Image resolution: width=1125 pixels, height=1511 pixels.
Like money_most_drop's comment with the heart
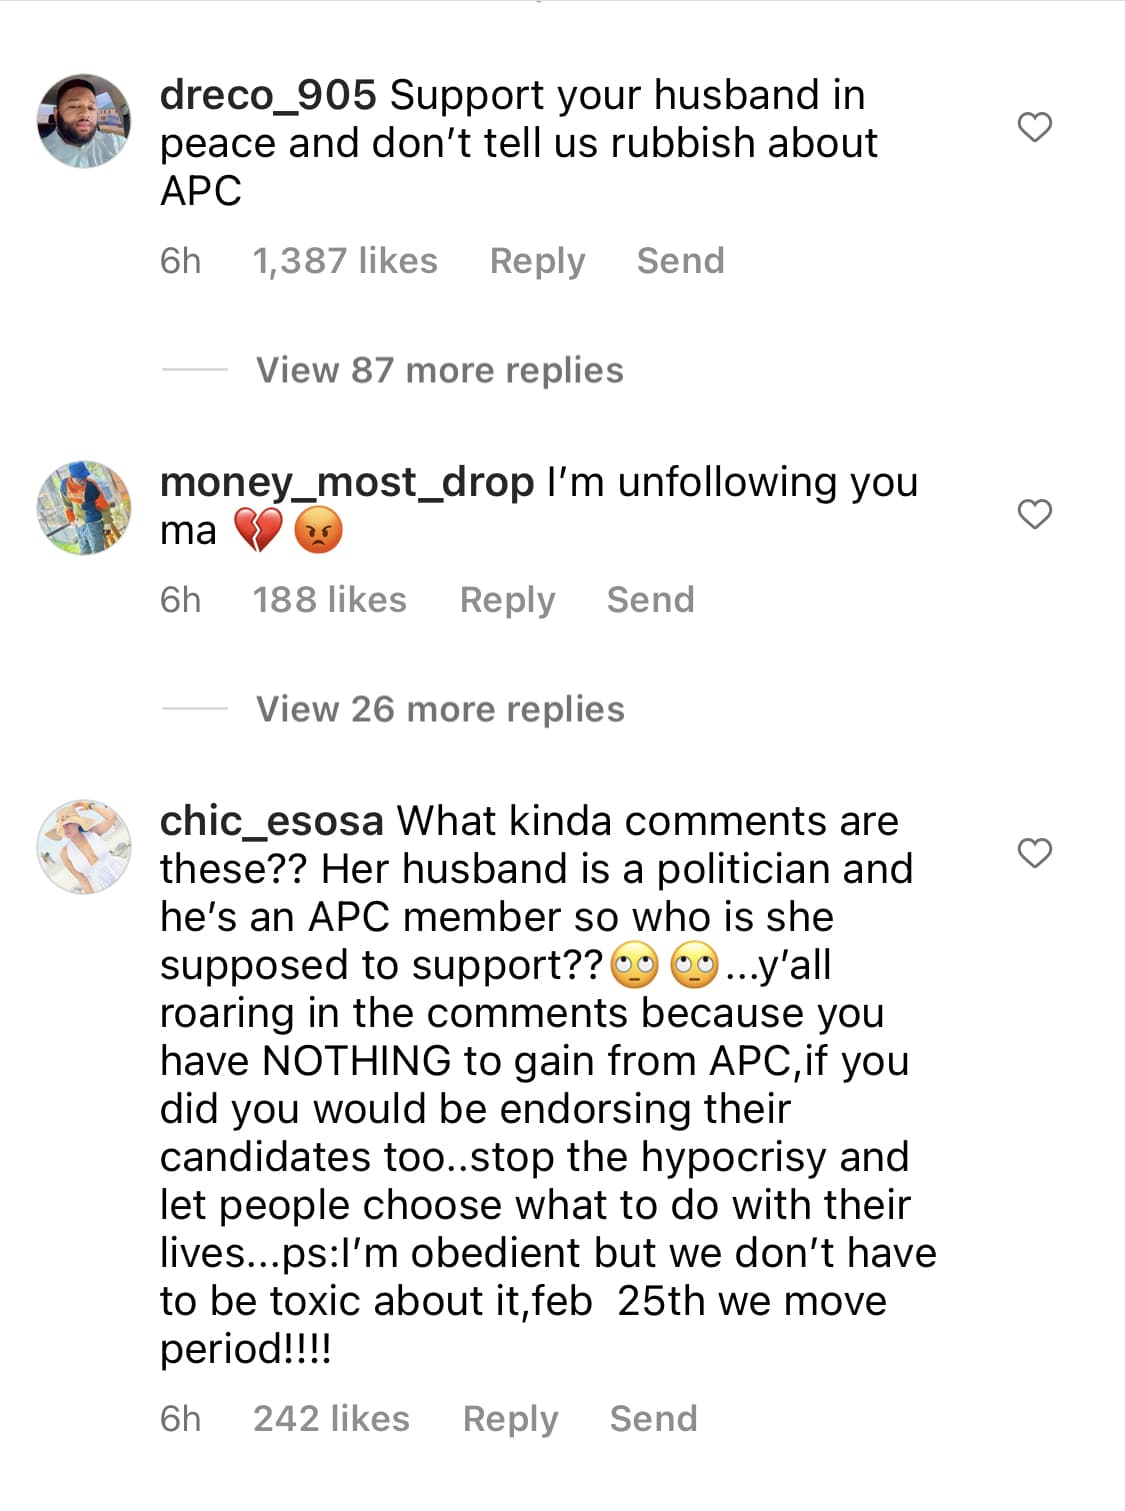[1034, 514]
